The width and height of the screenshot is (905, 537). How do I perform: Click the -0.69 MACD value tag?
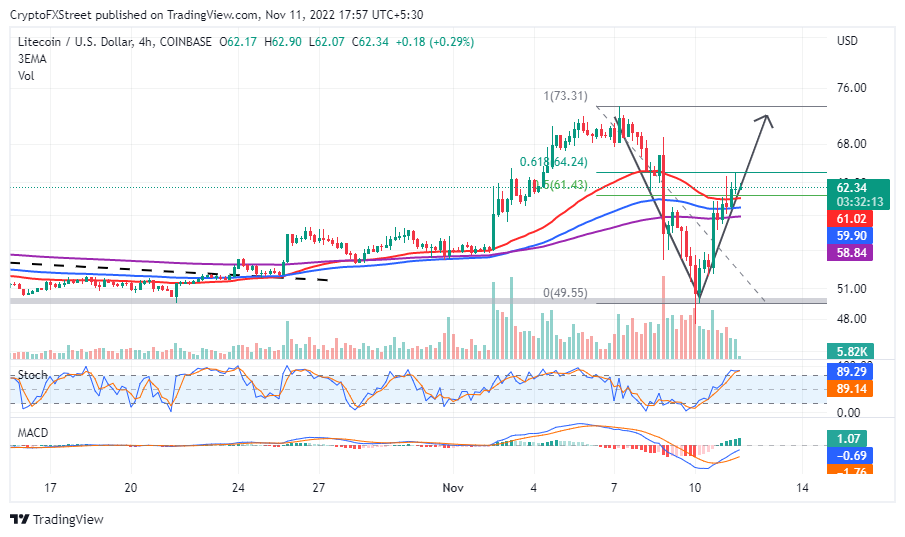click(852, 456)
